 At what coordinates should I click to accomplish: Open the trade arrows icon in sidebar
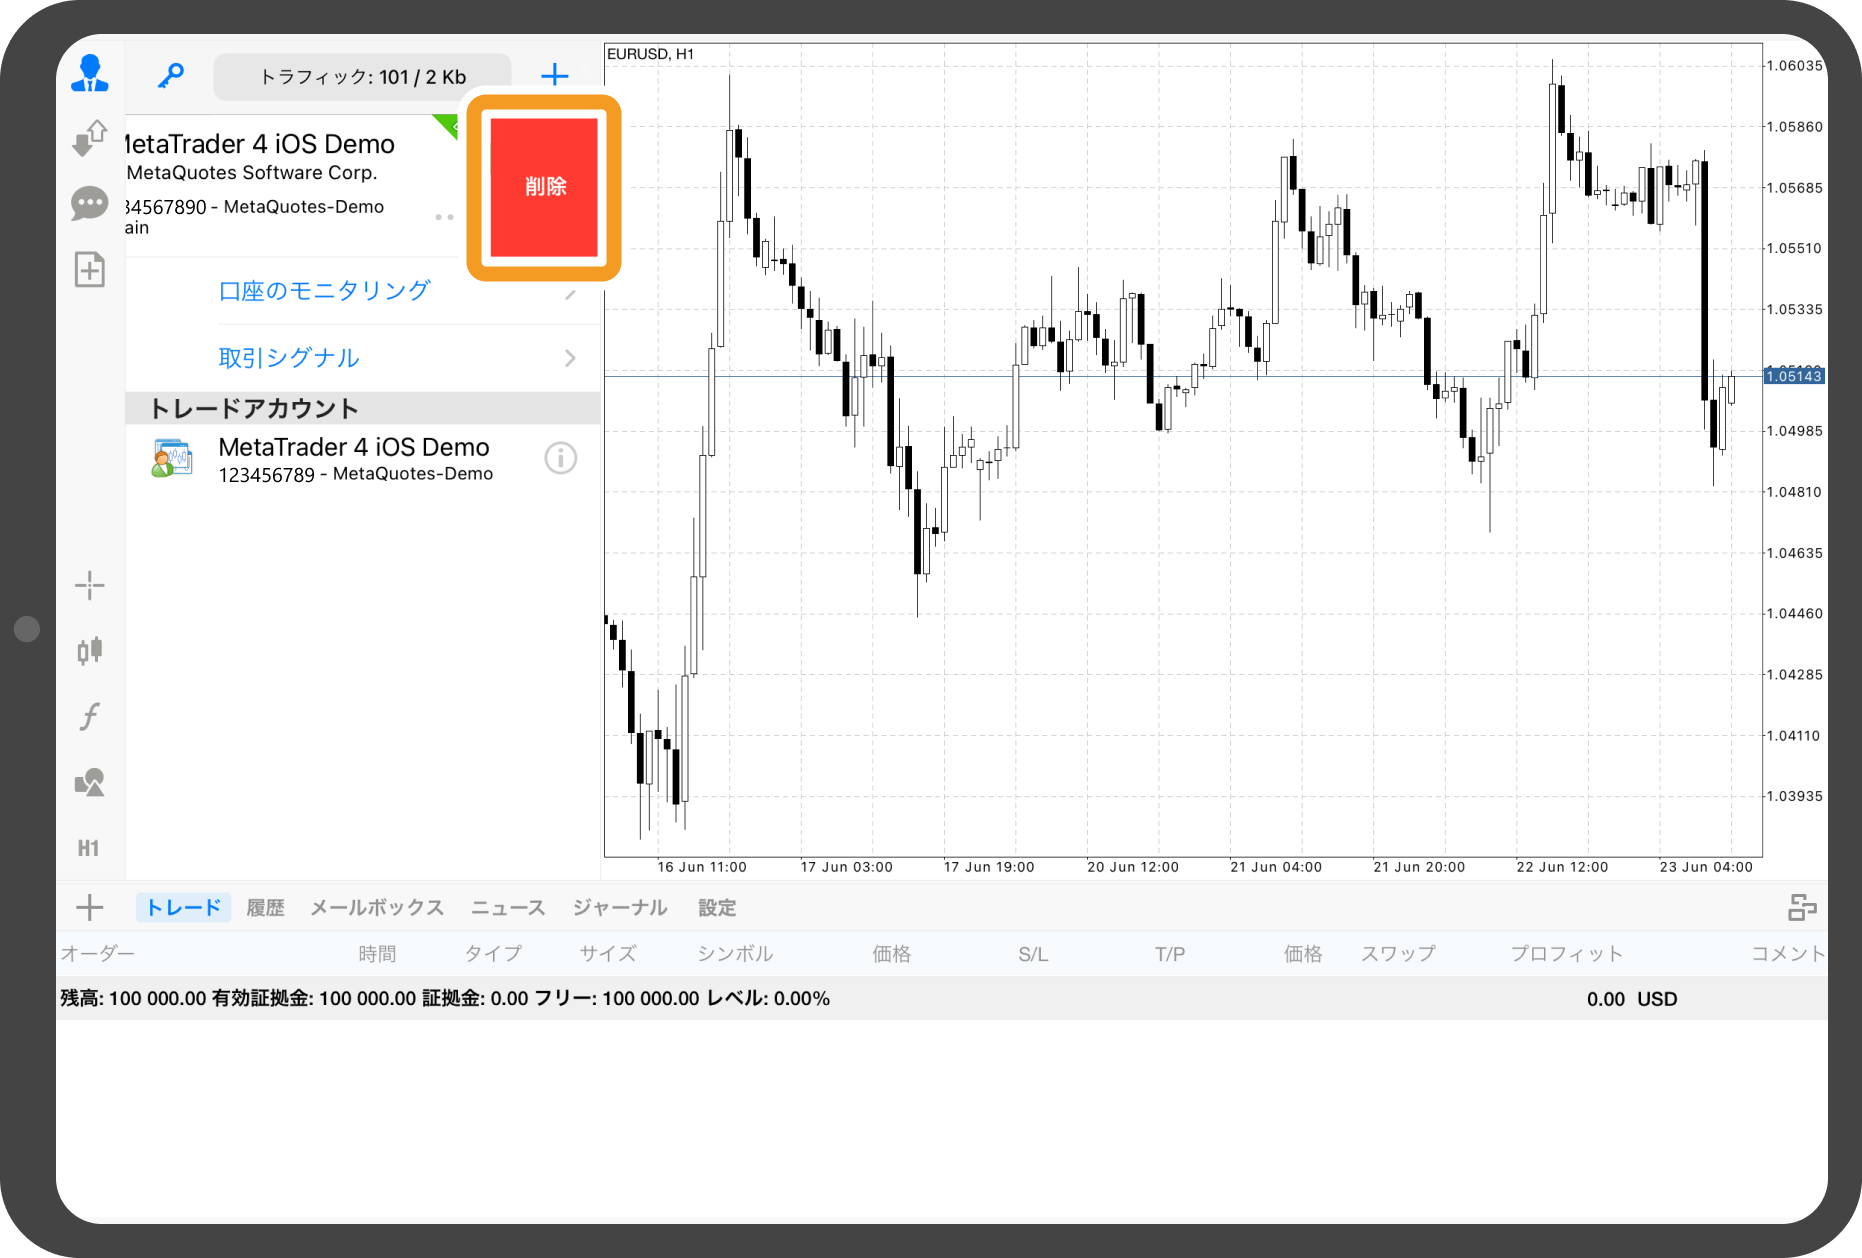click(x=90, y=138)
